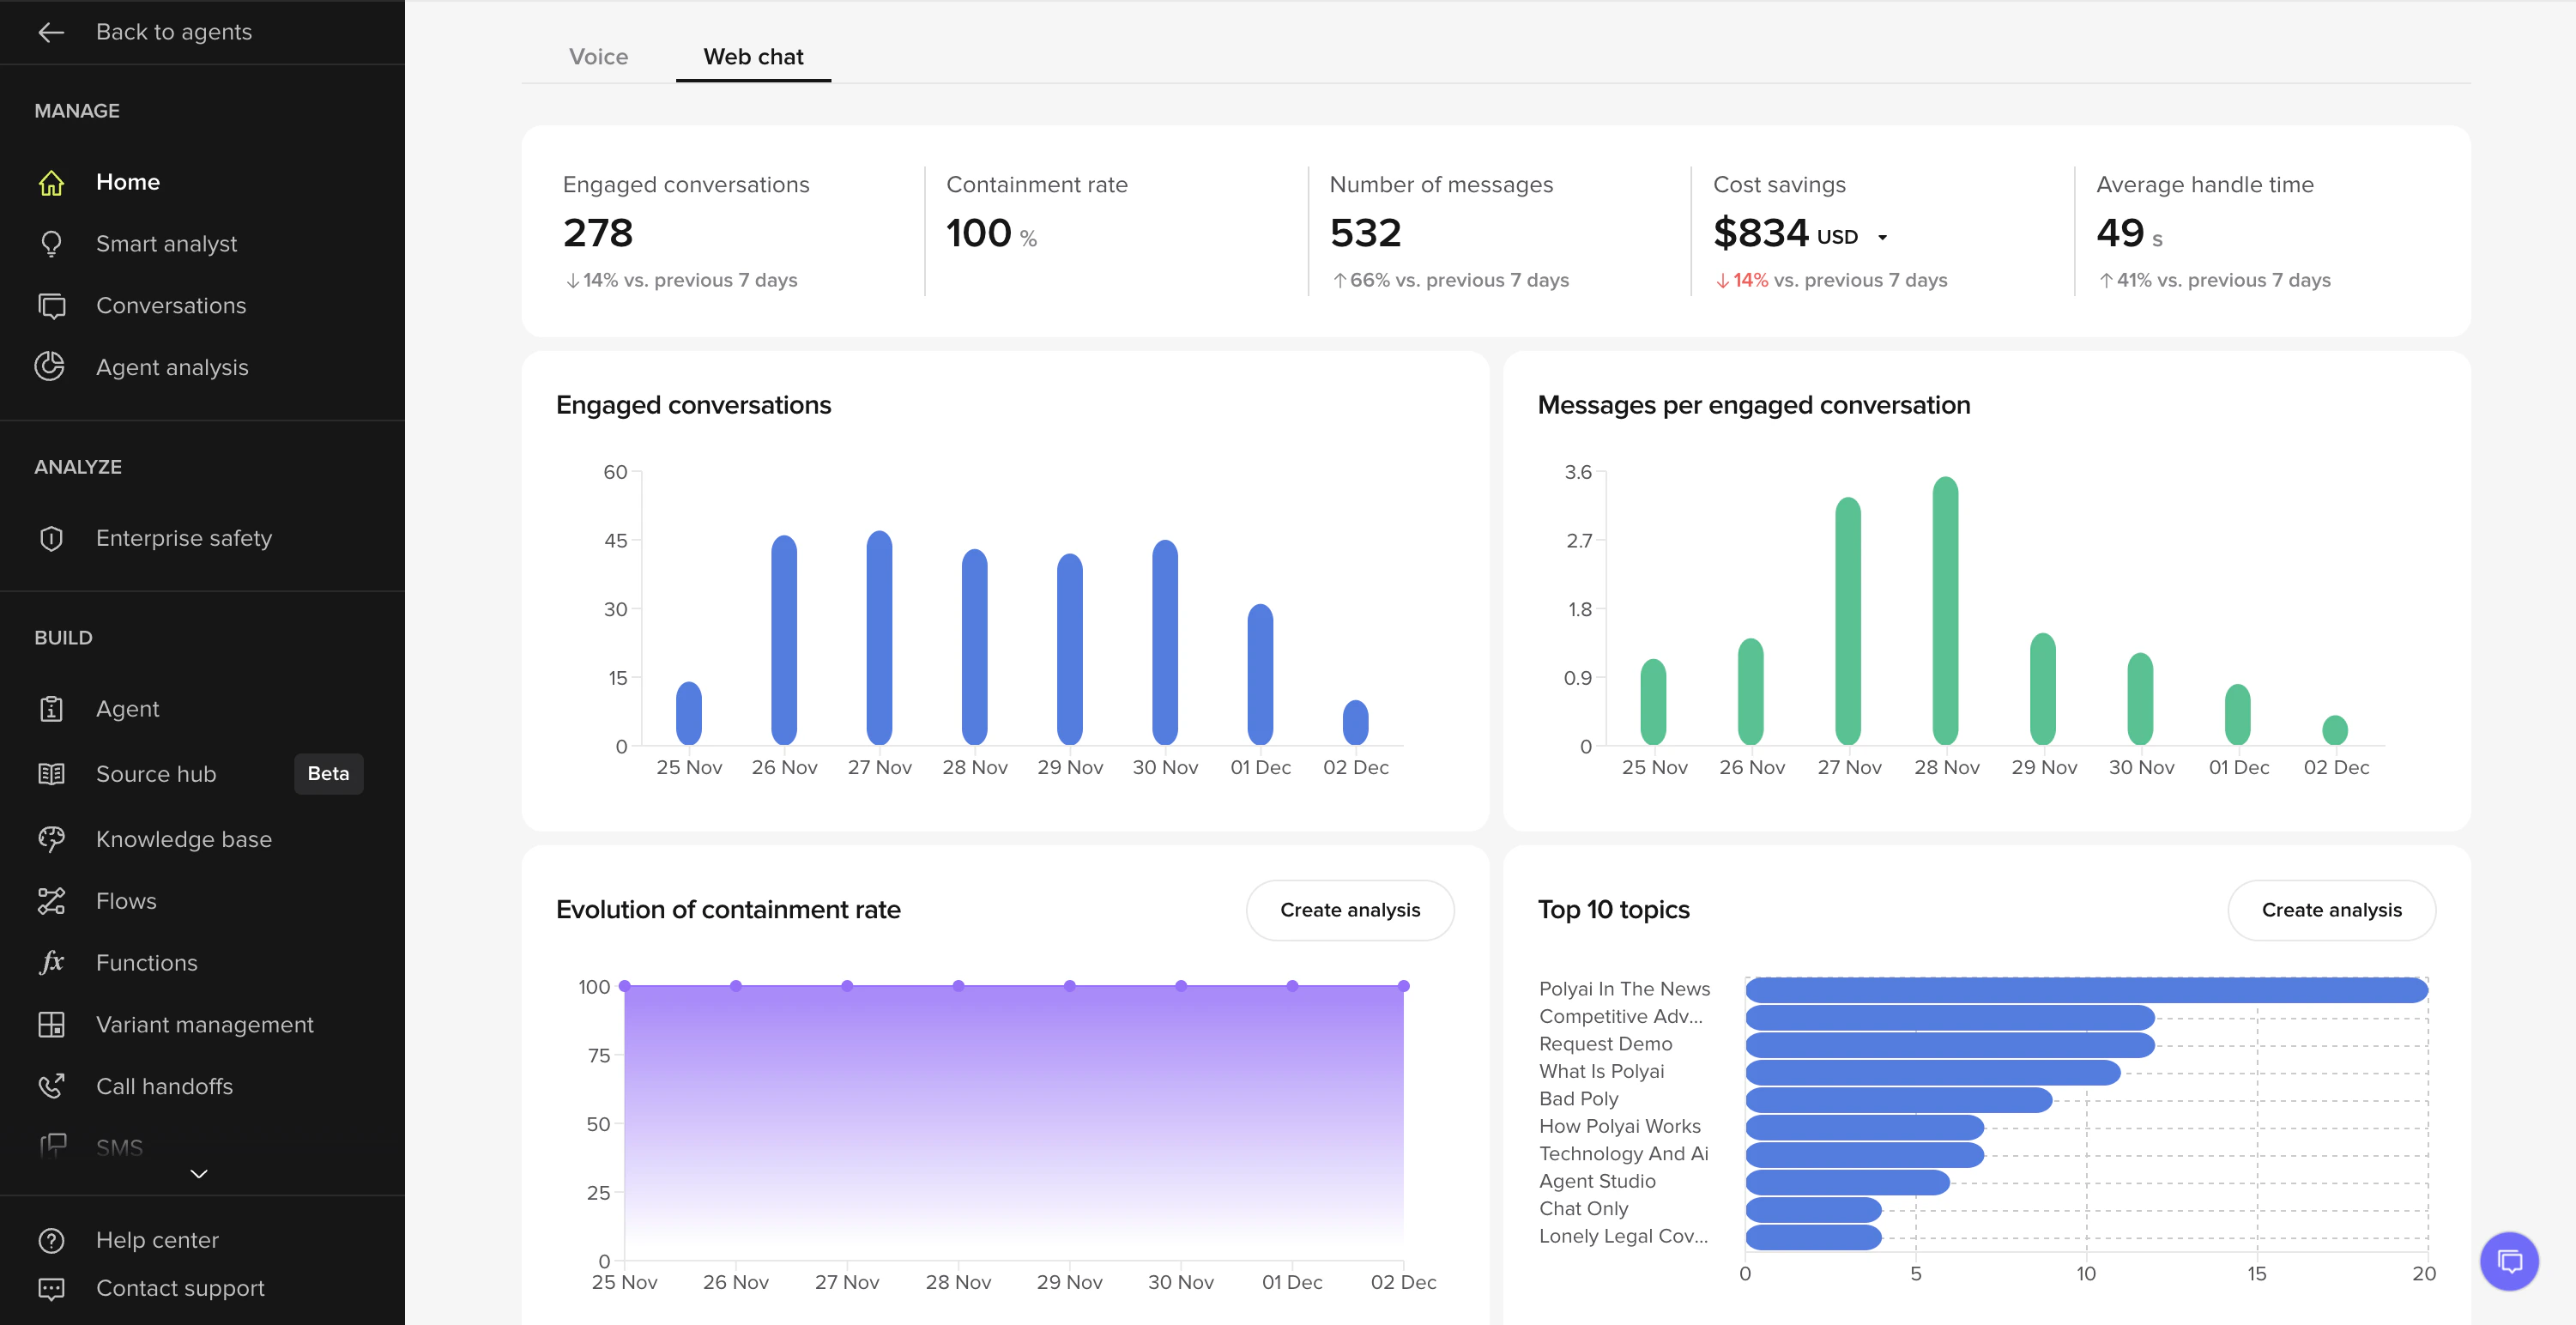Click Create analysis for containment rate

click(x=1349, y=910)
